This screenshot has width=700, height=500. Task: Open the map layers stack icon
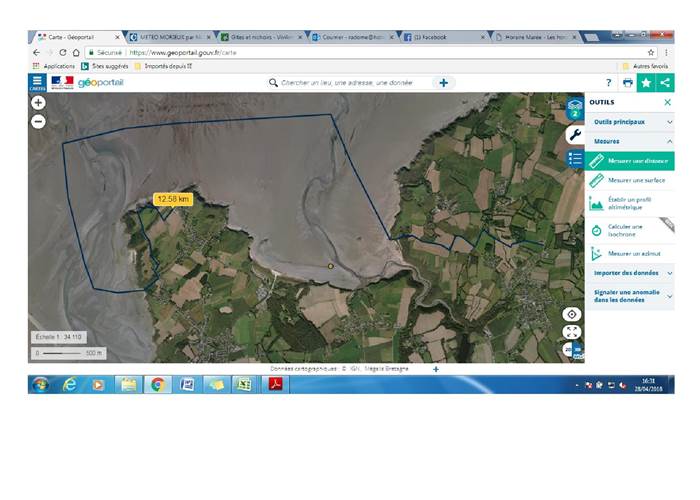tap(574, 107)
